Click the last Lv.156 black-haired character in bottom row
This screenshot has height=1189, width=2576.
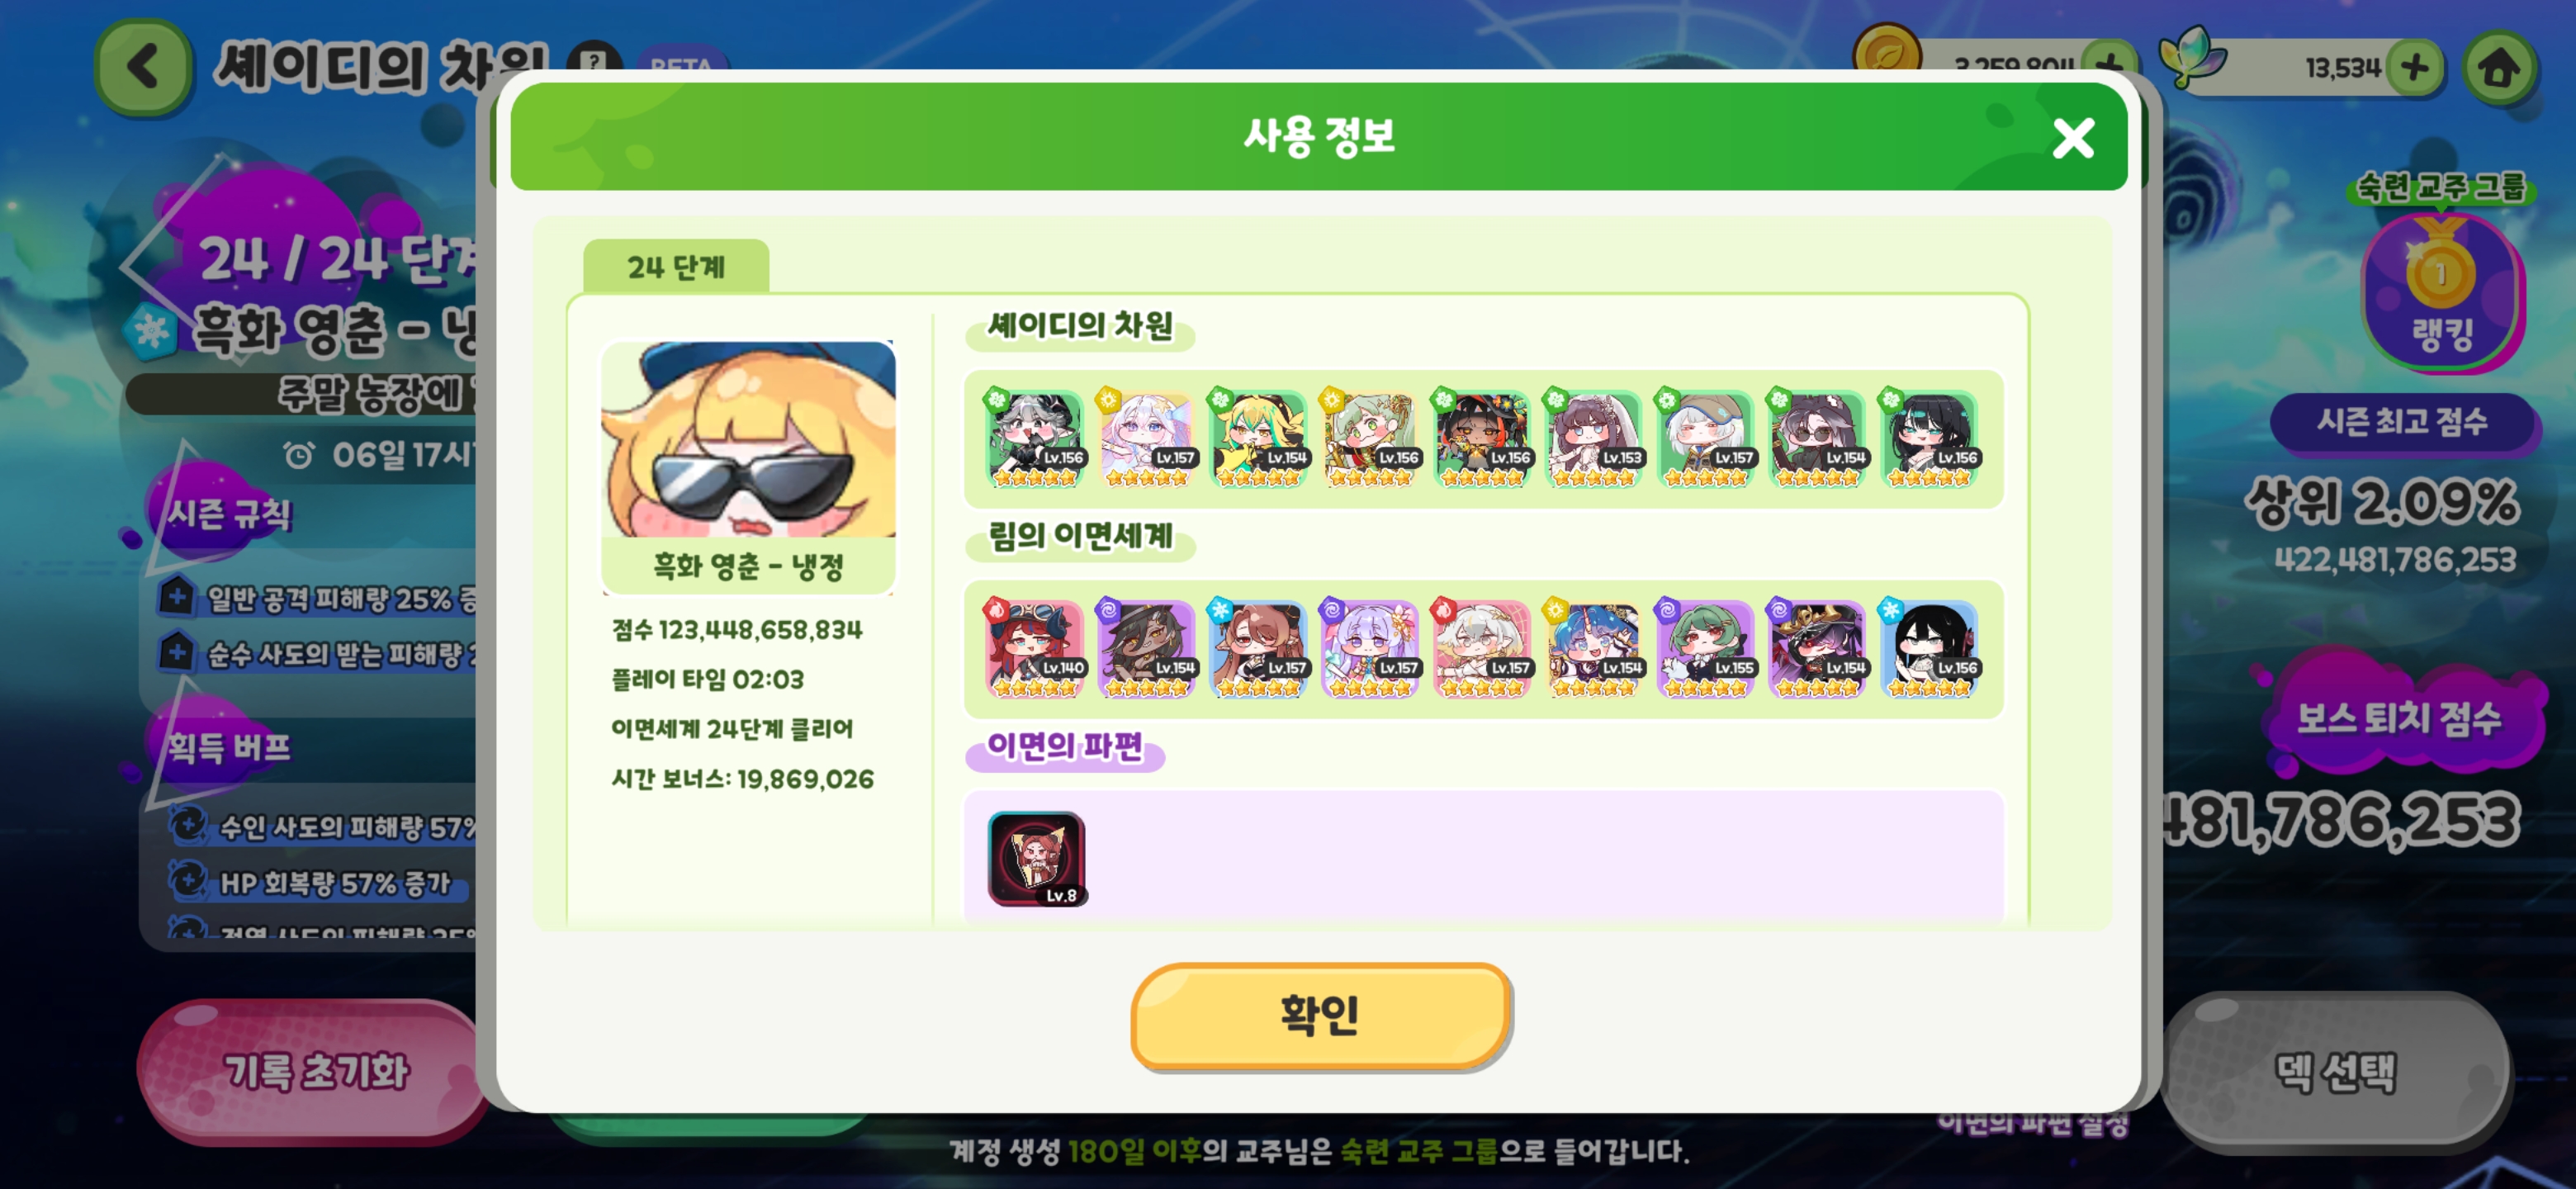click(x=1929, y=649)
